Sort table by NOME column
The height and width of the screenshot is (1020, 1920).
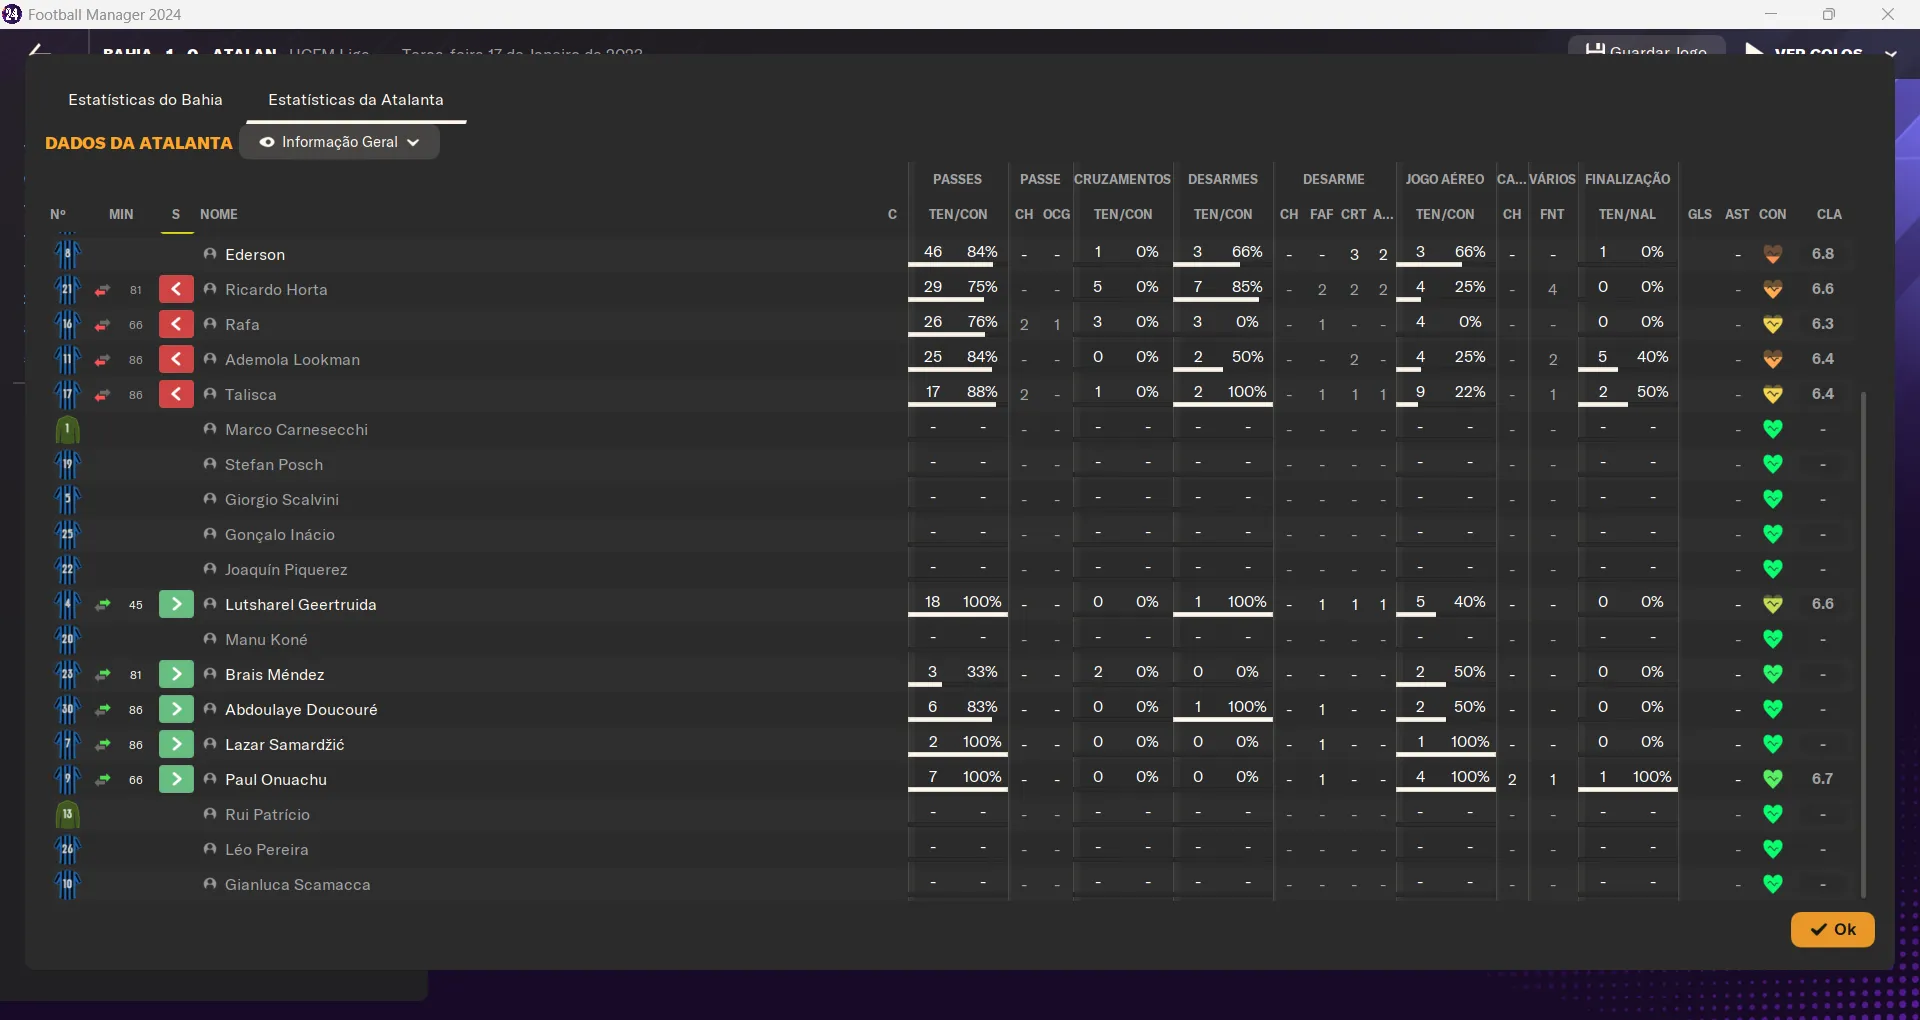tap(219, 214)
